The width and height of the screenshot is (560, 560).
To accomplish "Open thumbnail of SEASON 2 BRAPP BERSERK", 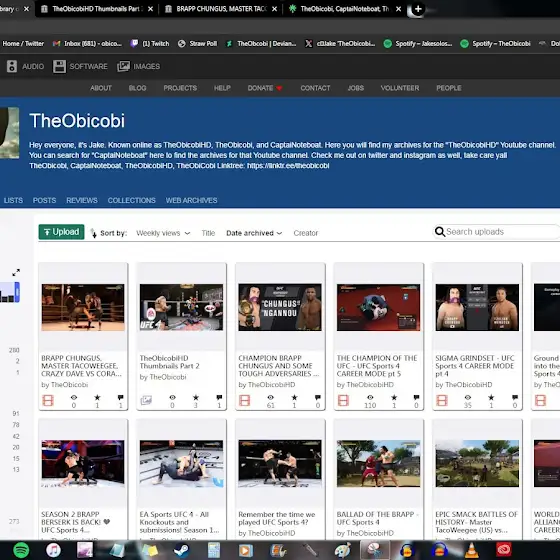I will pos(83,463).
